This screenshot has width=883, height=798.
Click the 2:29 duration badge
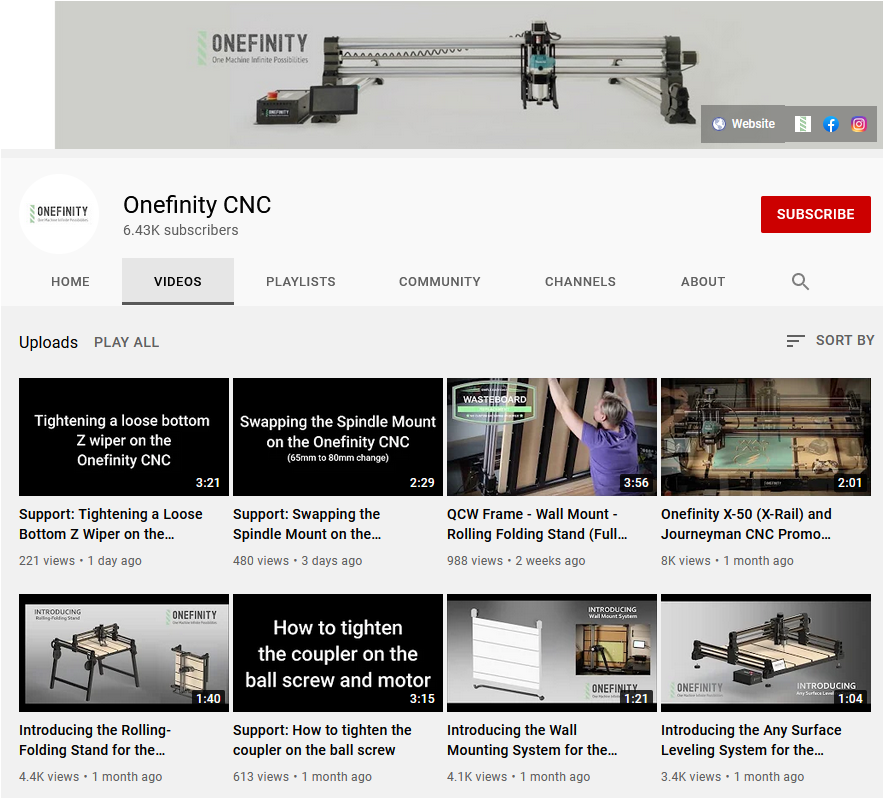422,483
